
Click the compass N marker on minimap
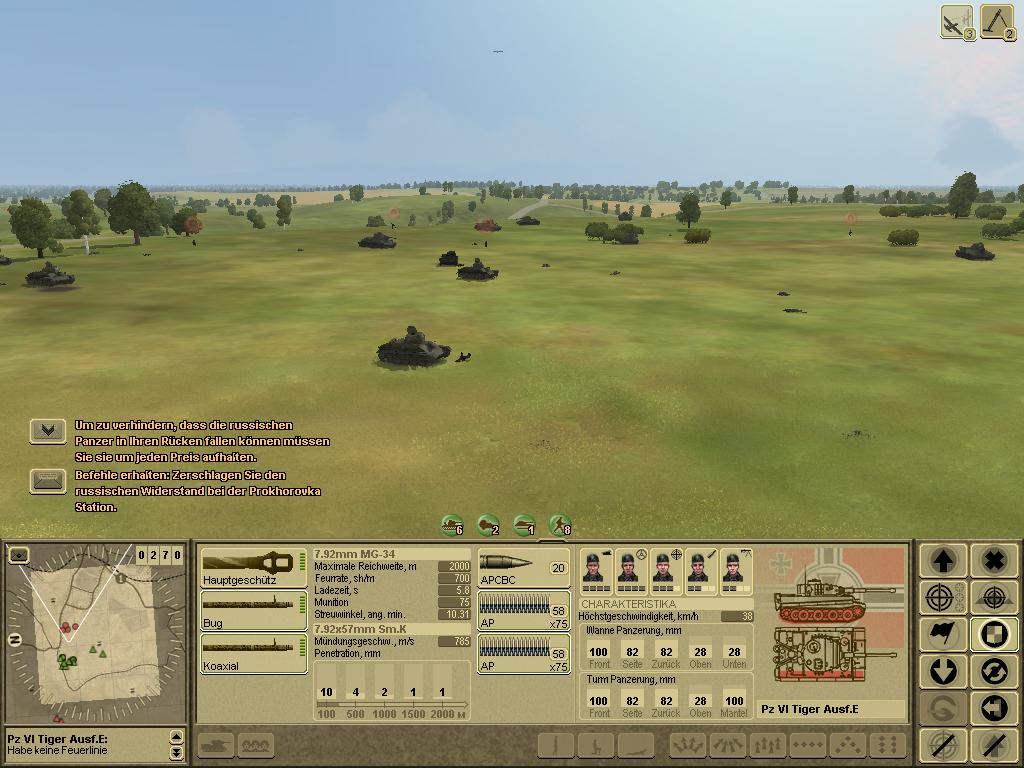coord(15,639)
